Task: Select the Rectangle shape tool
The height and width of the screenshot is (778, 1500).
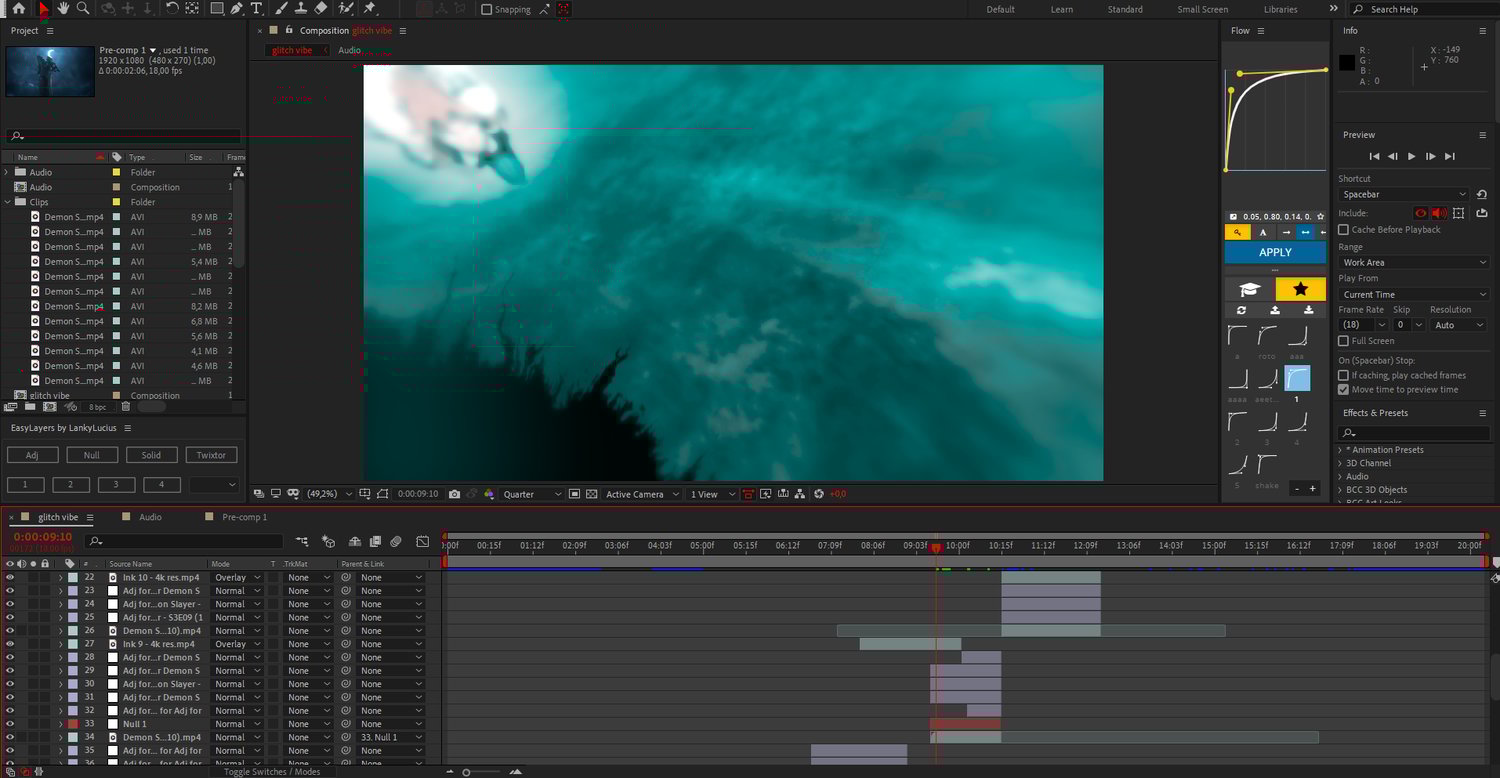Action: coord(217,9)
